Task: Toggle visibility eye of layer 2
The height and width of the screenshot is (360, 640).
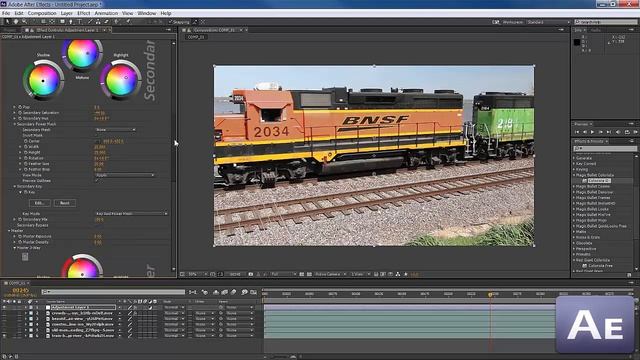Action: 4,313
